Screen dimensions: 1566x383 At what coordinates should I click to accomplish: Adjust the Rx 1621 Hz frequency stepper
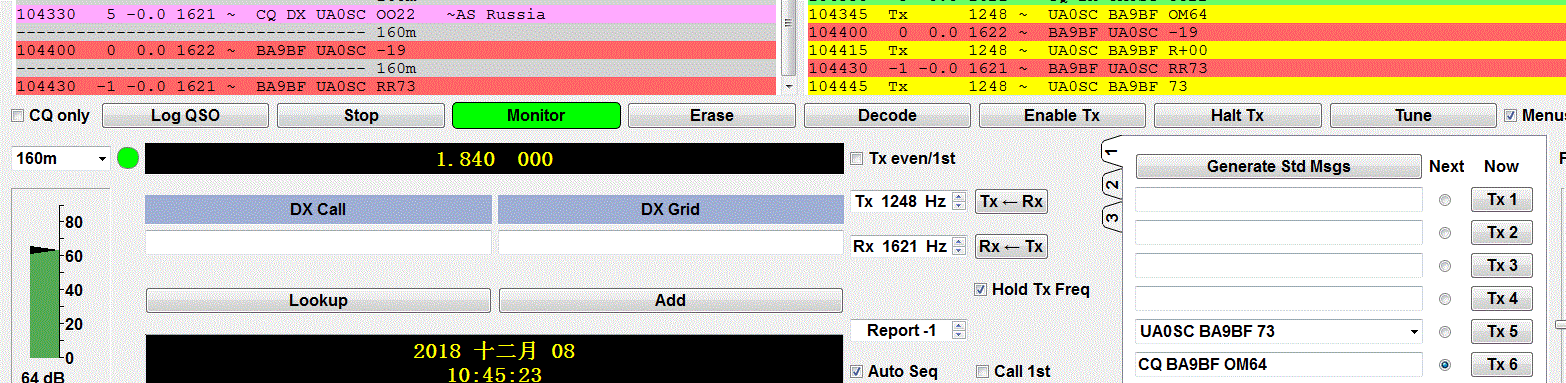[959, 246]
